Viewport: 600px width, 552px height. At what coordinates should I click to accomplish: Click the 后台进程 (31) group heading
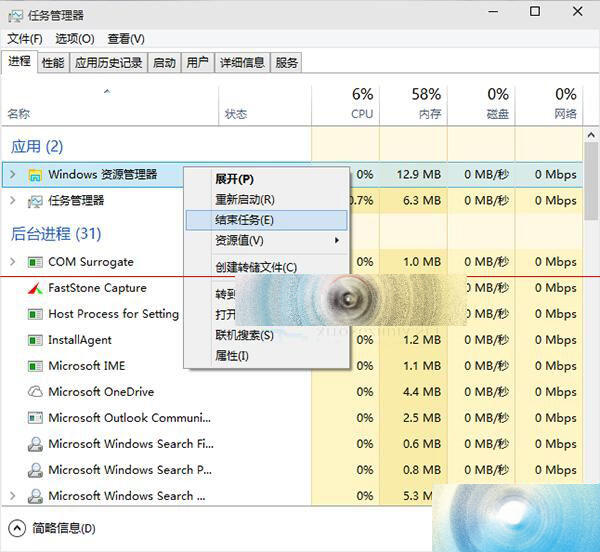pos(56,234)
